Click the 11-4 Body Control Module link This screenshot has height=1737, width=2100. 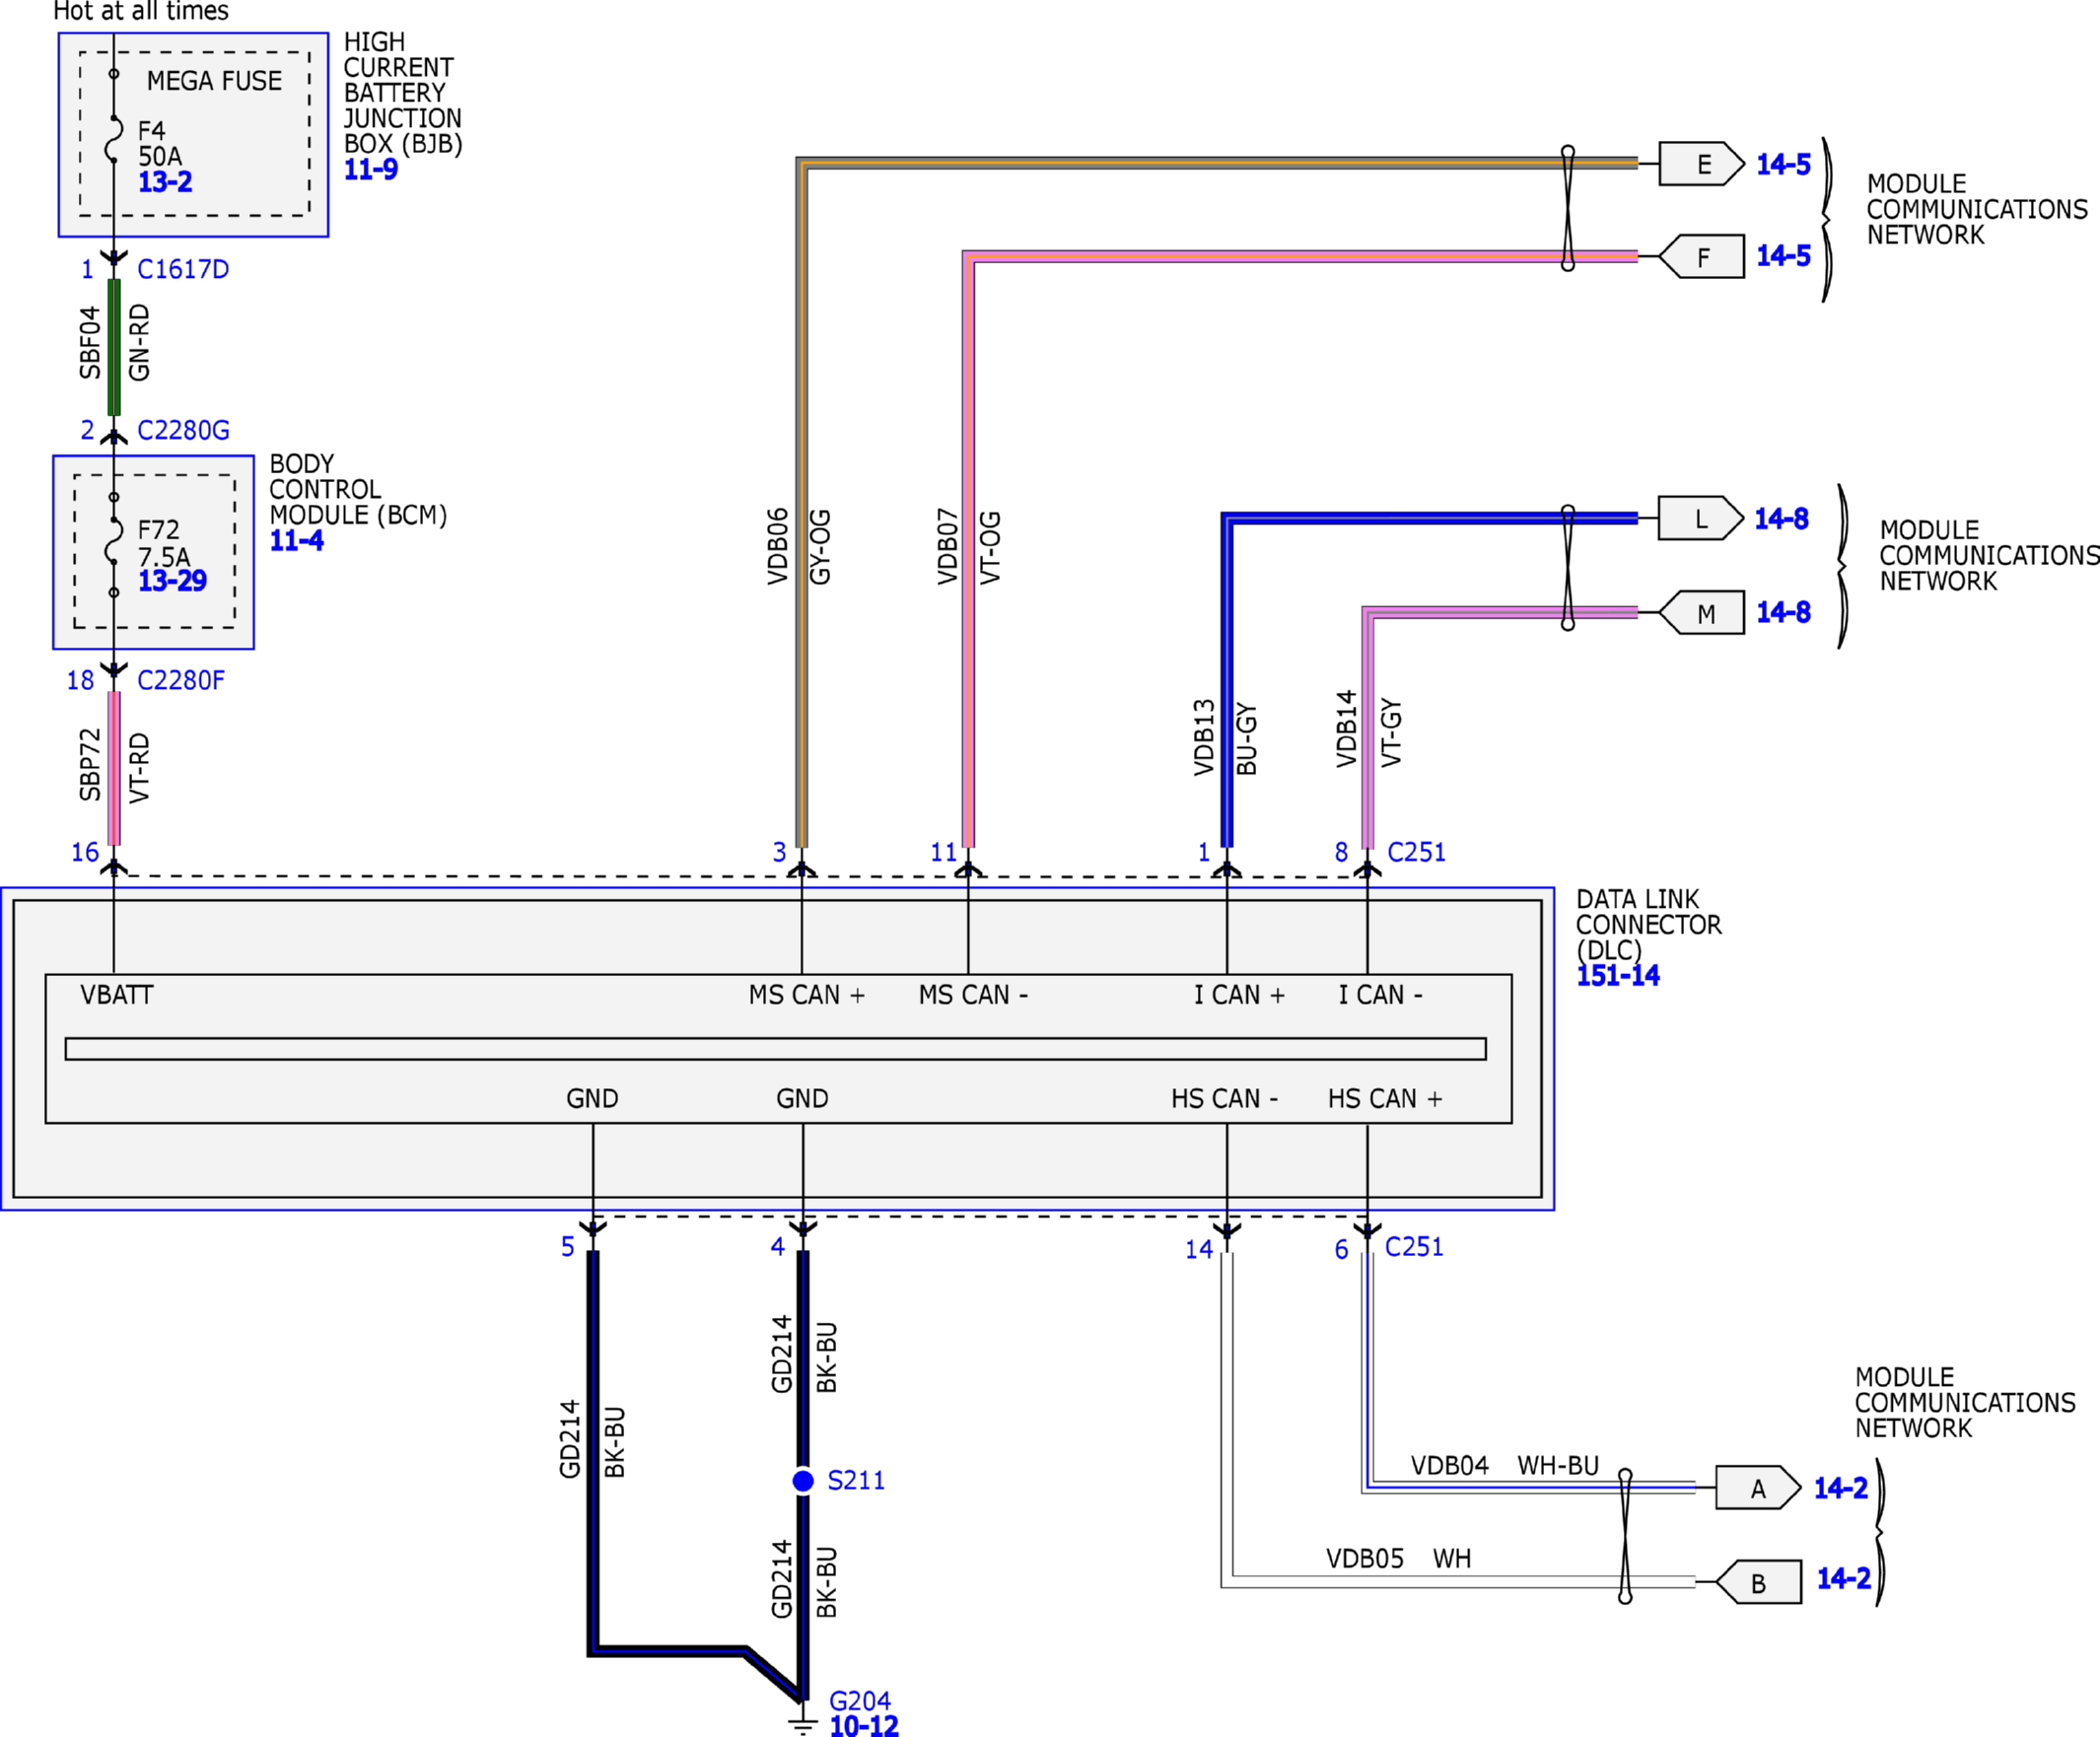coord(296,541)
